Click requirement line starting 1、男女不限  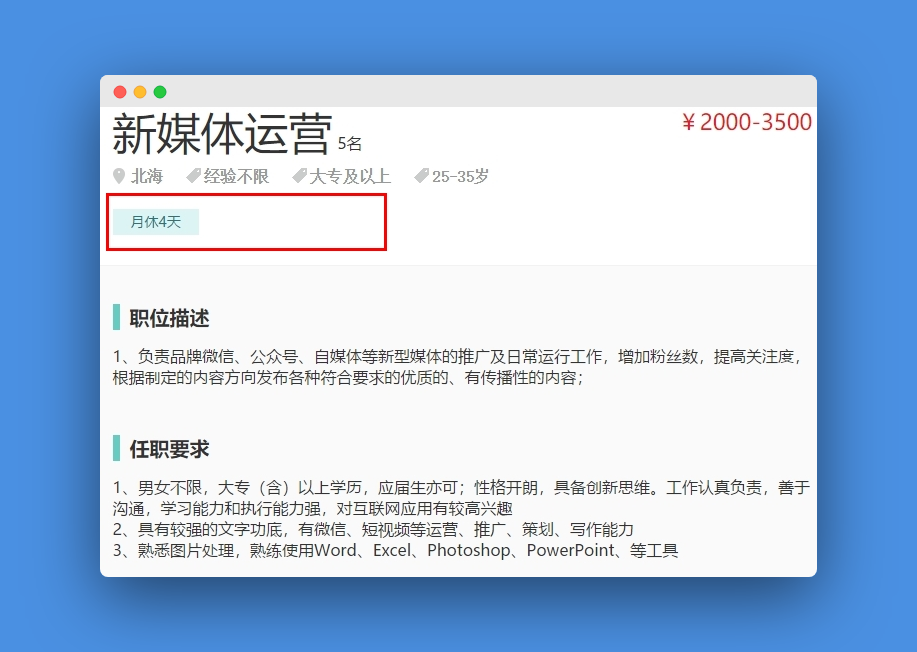coord(461,488)
